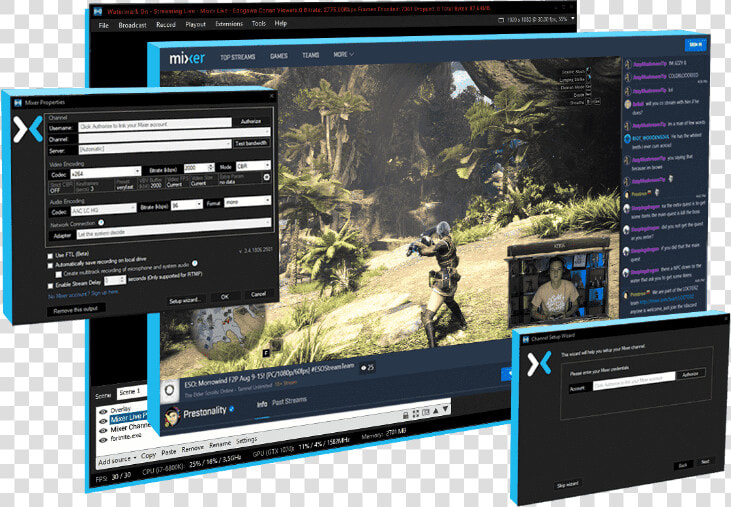
Task: Click the fit-to-screen expand icon in sources toolbar
Action: 415,413
